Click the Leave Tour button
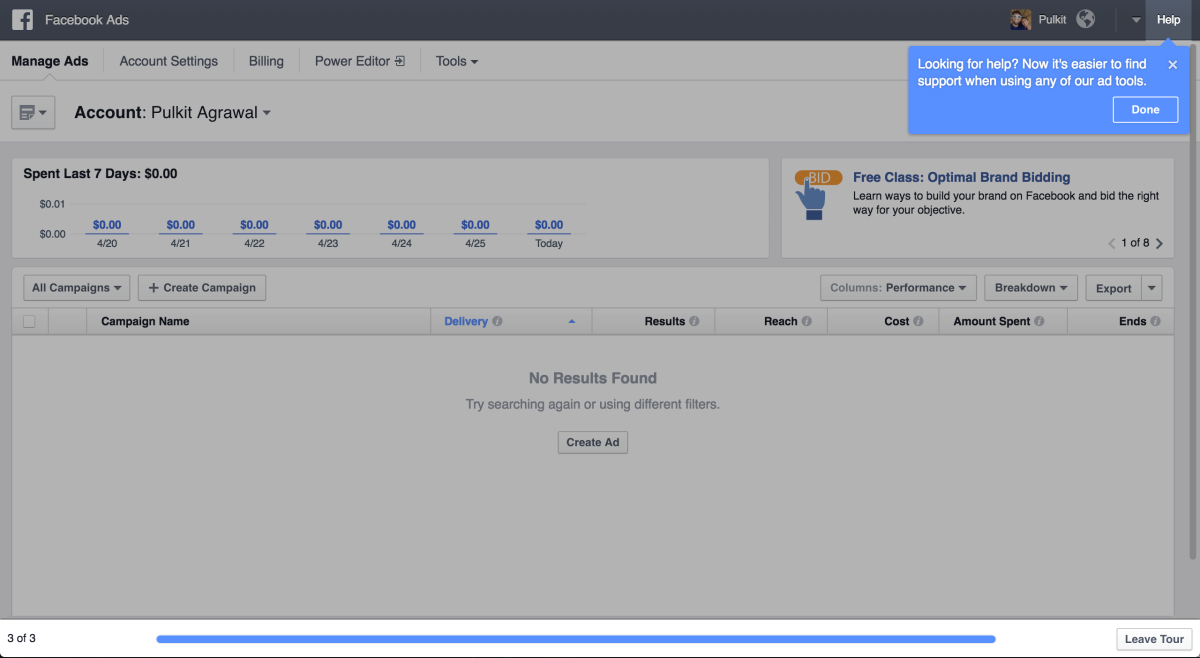This screenshot has width=1200, height=658. 1154,639
